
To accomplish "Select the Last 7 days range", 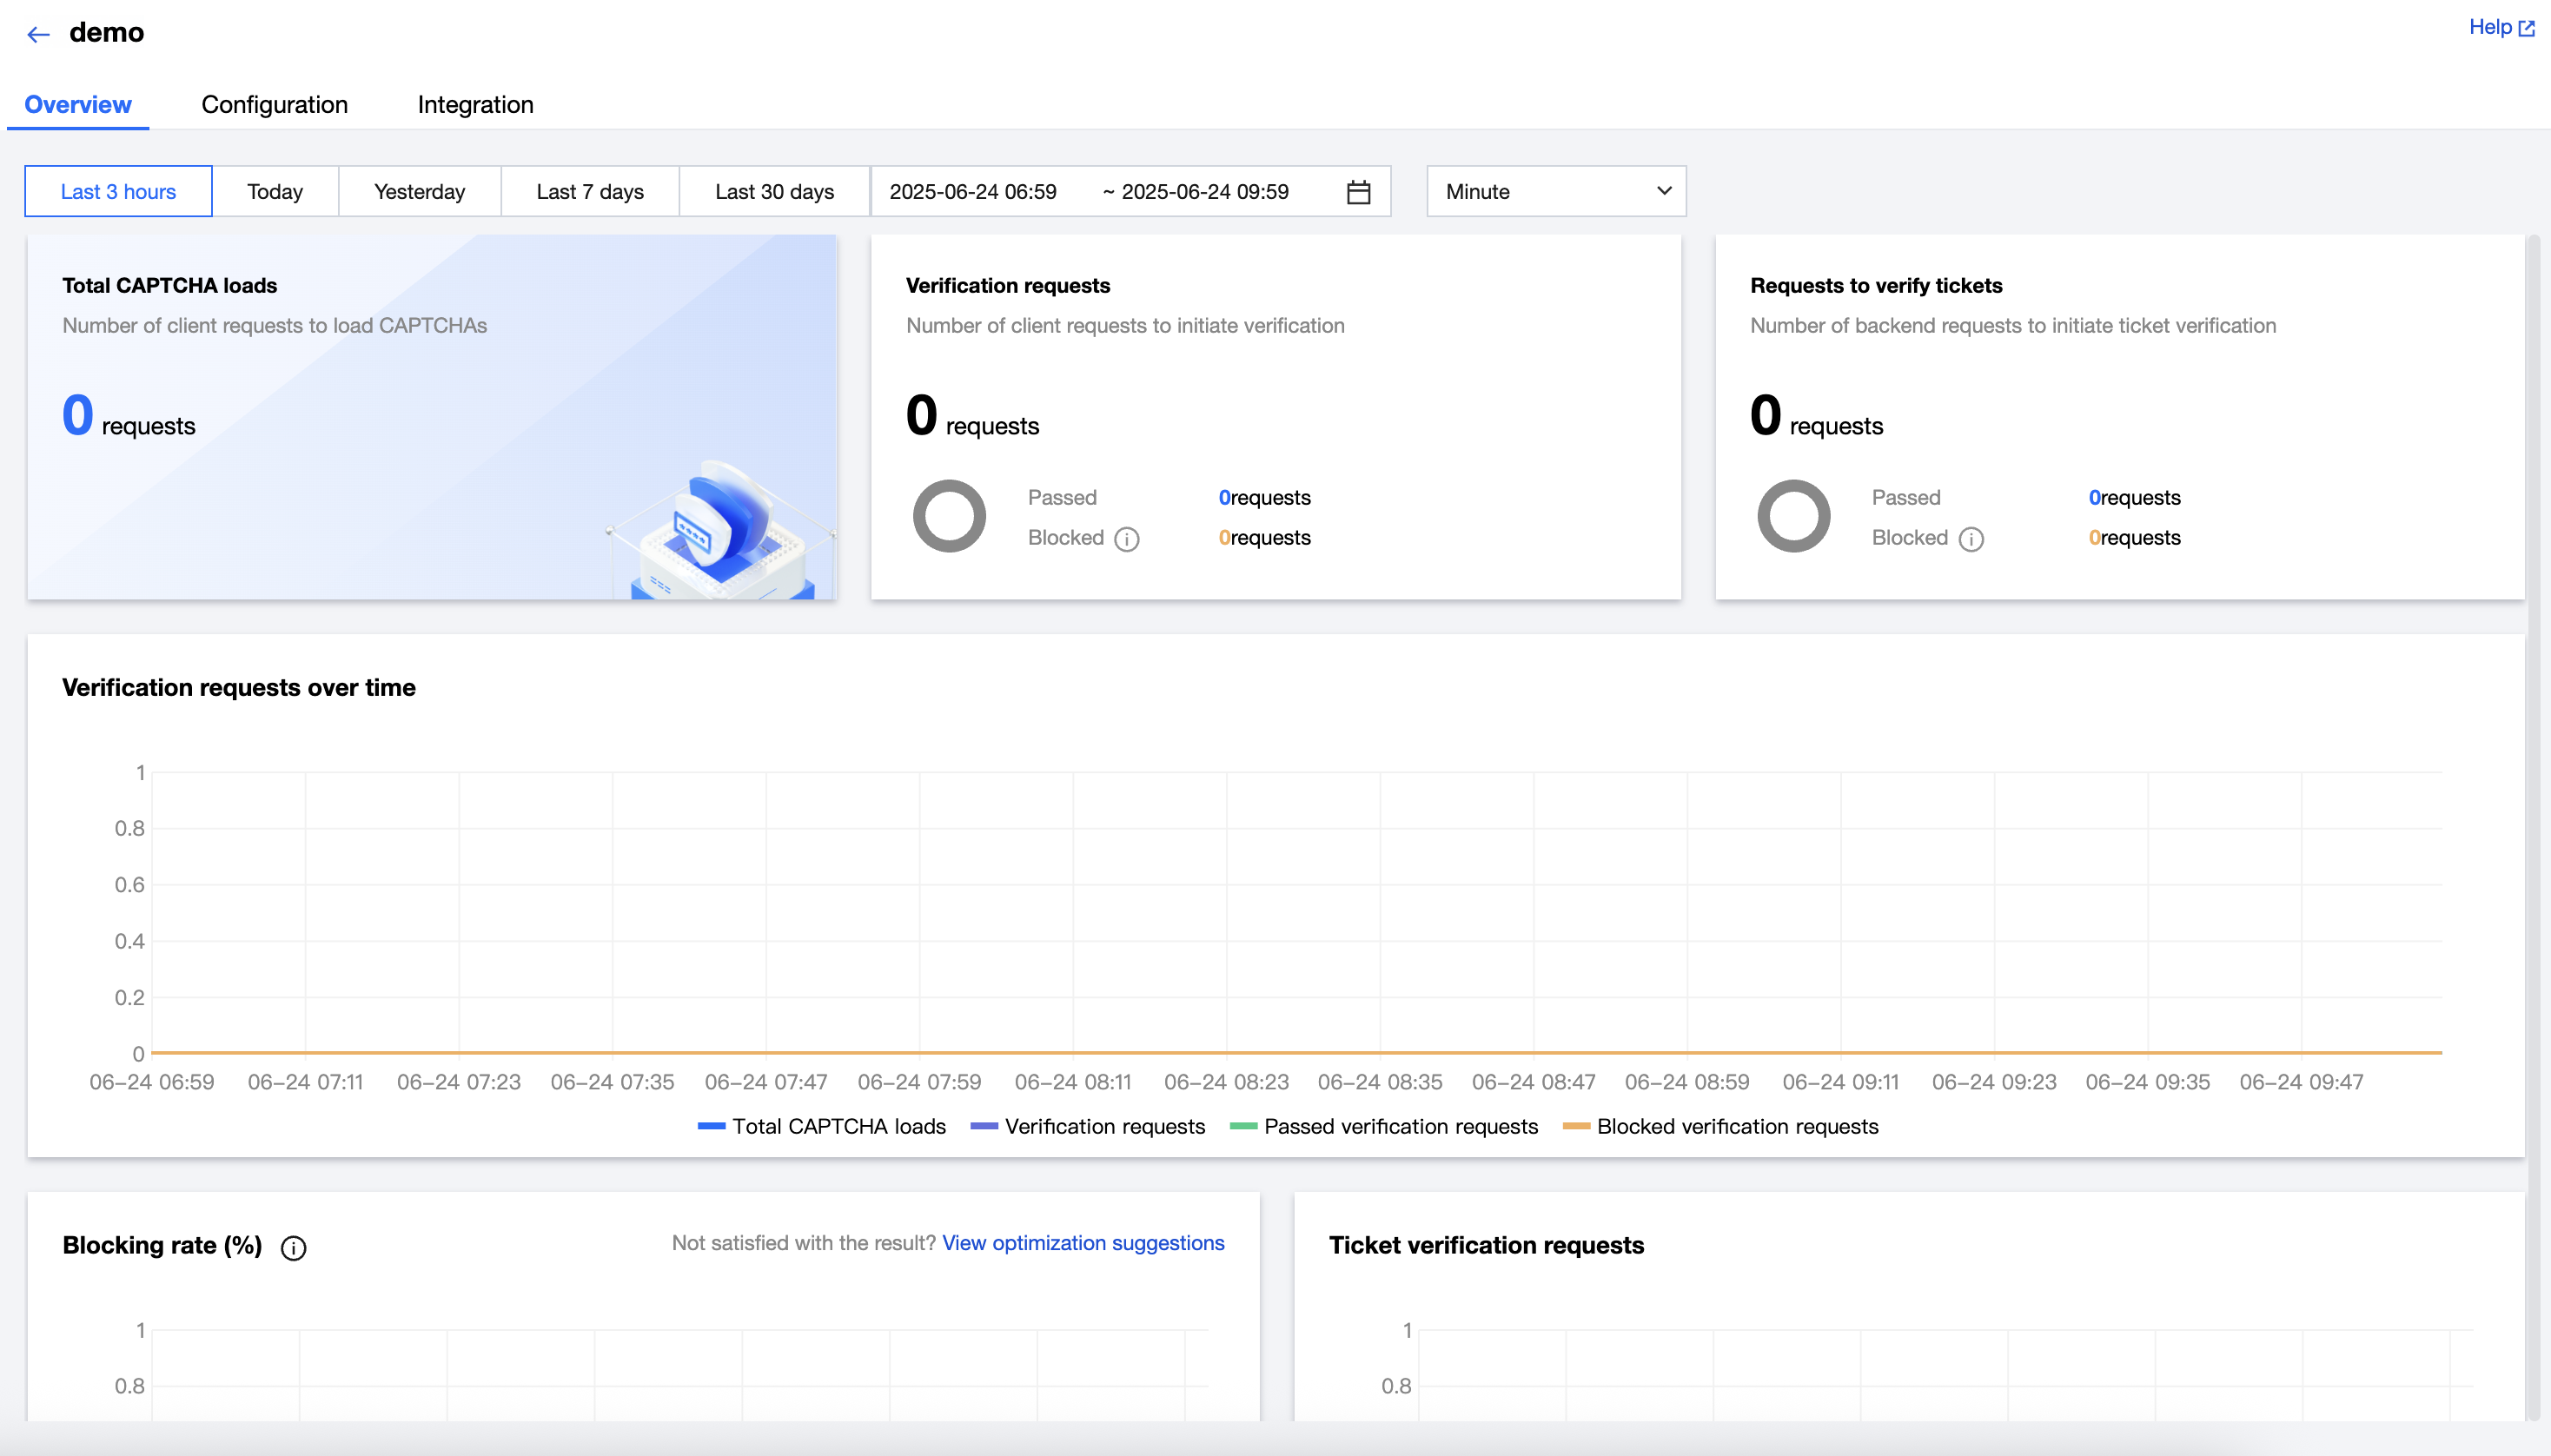I will (x=589, y=192).
